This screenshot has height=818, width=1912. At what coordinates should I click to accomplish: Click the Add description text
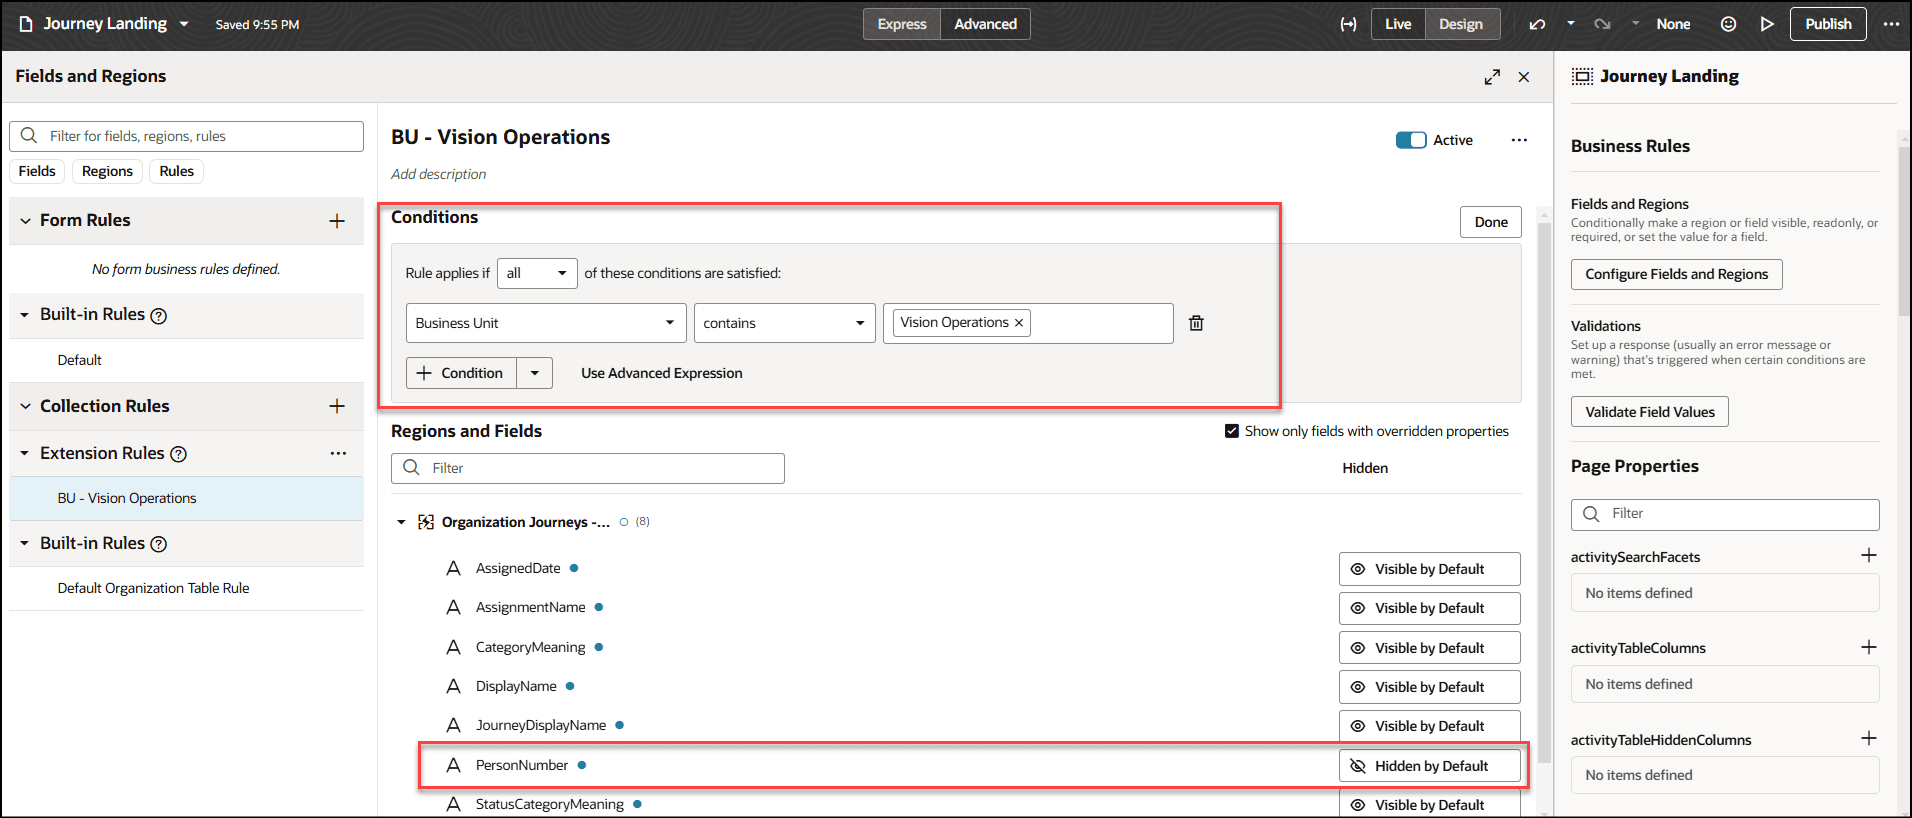(x=438, y=174)
